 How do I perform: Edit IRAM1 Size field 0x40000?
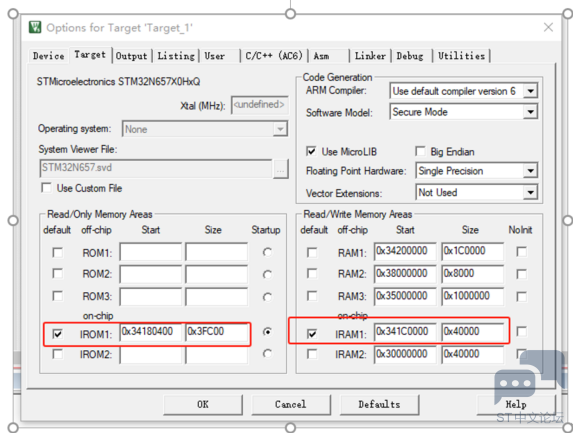tap(473, 332)
